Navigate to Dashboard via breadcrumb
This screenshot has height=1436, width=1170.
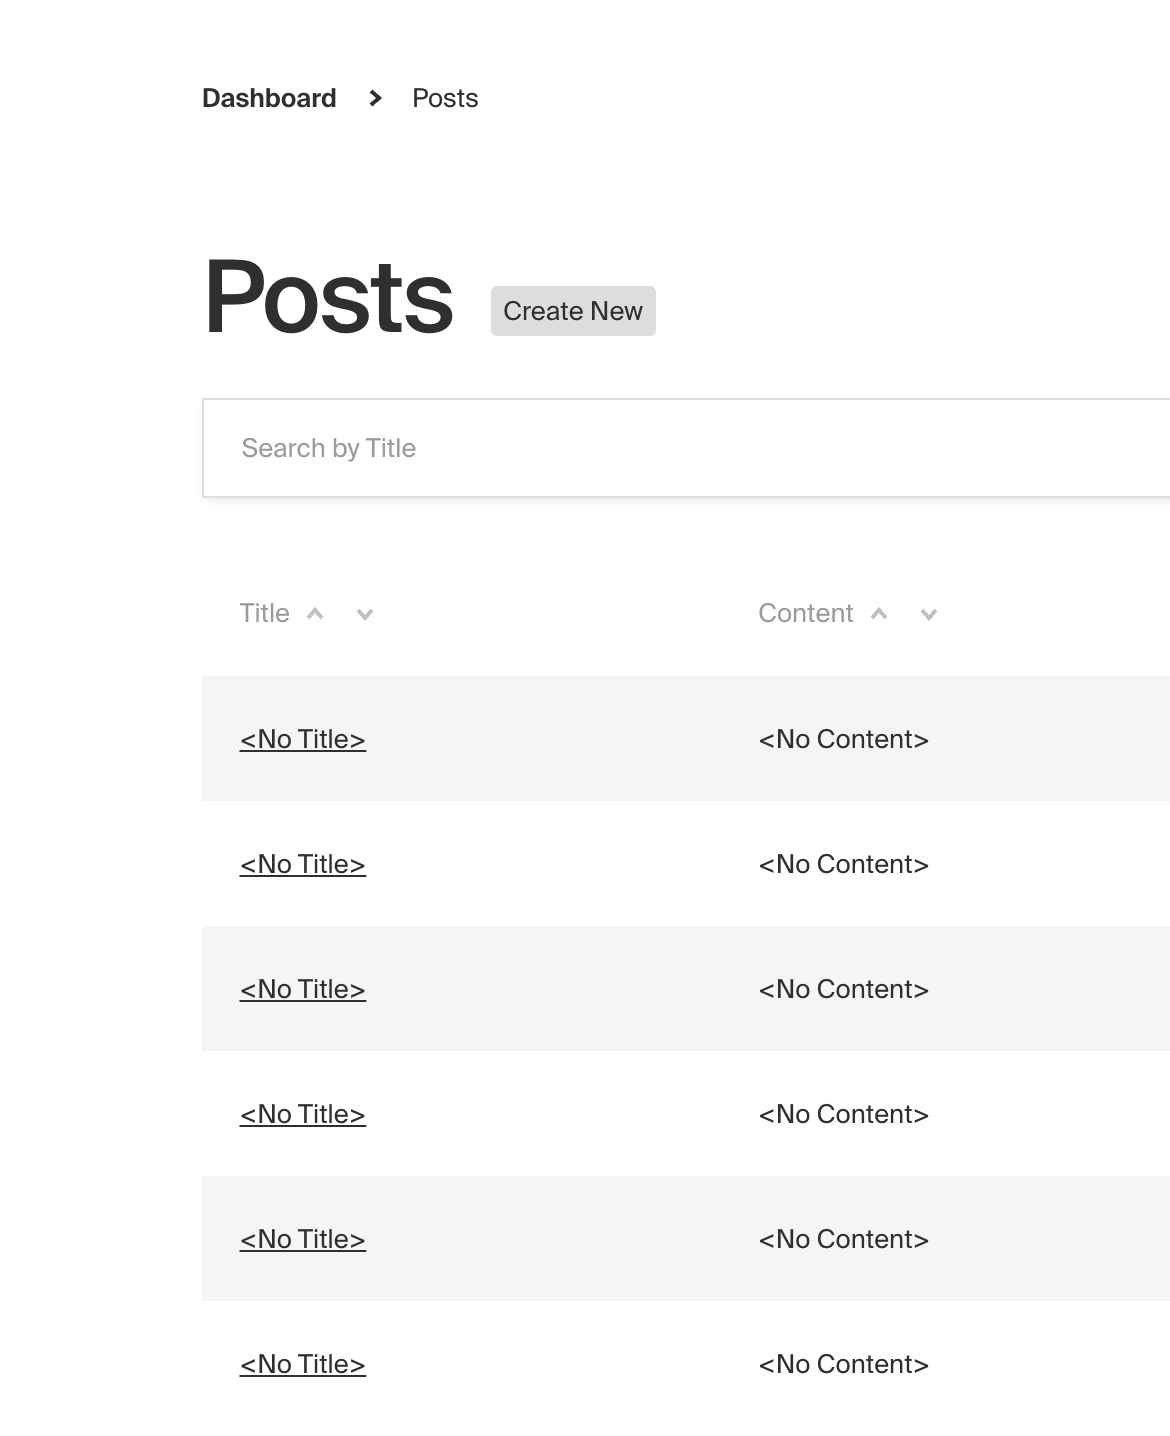point(269,98)
